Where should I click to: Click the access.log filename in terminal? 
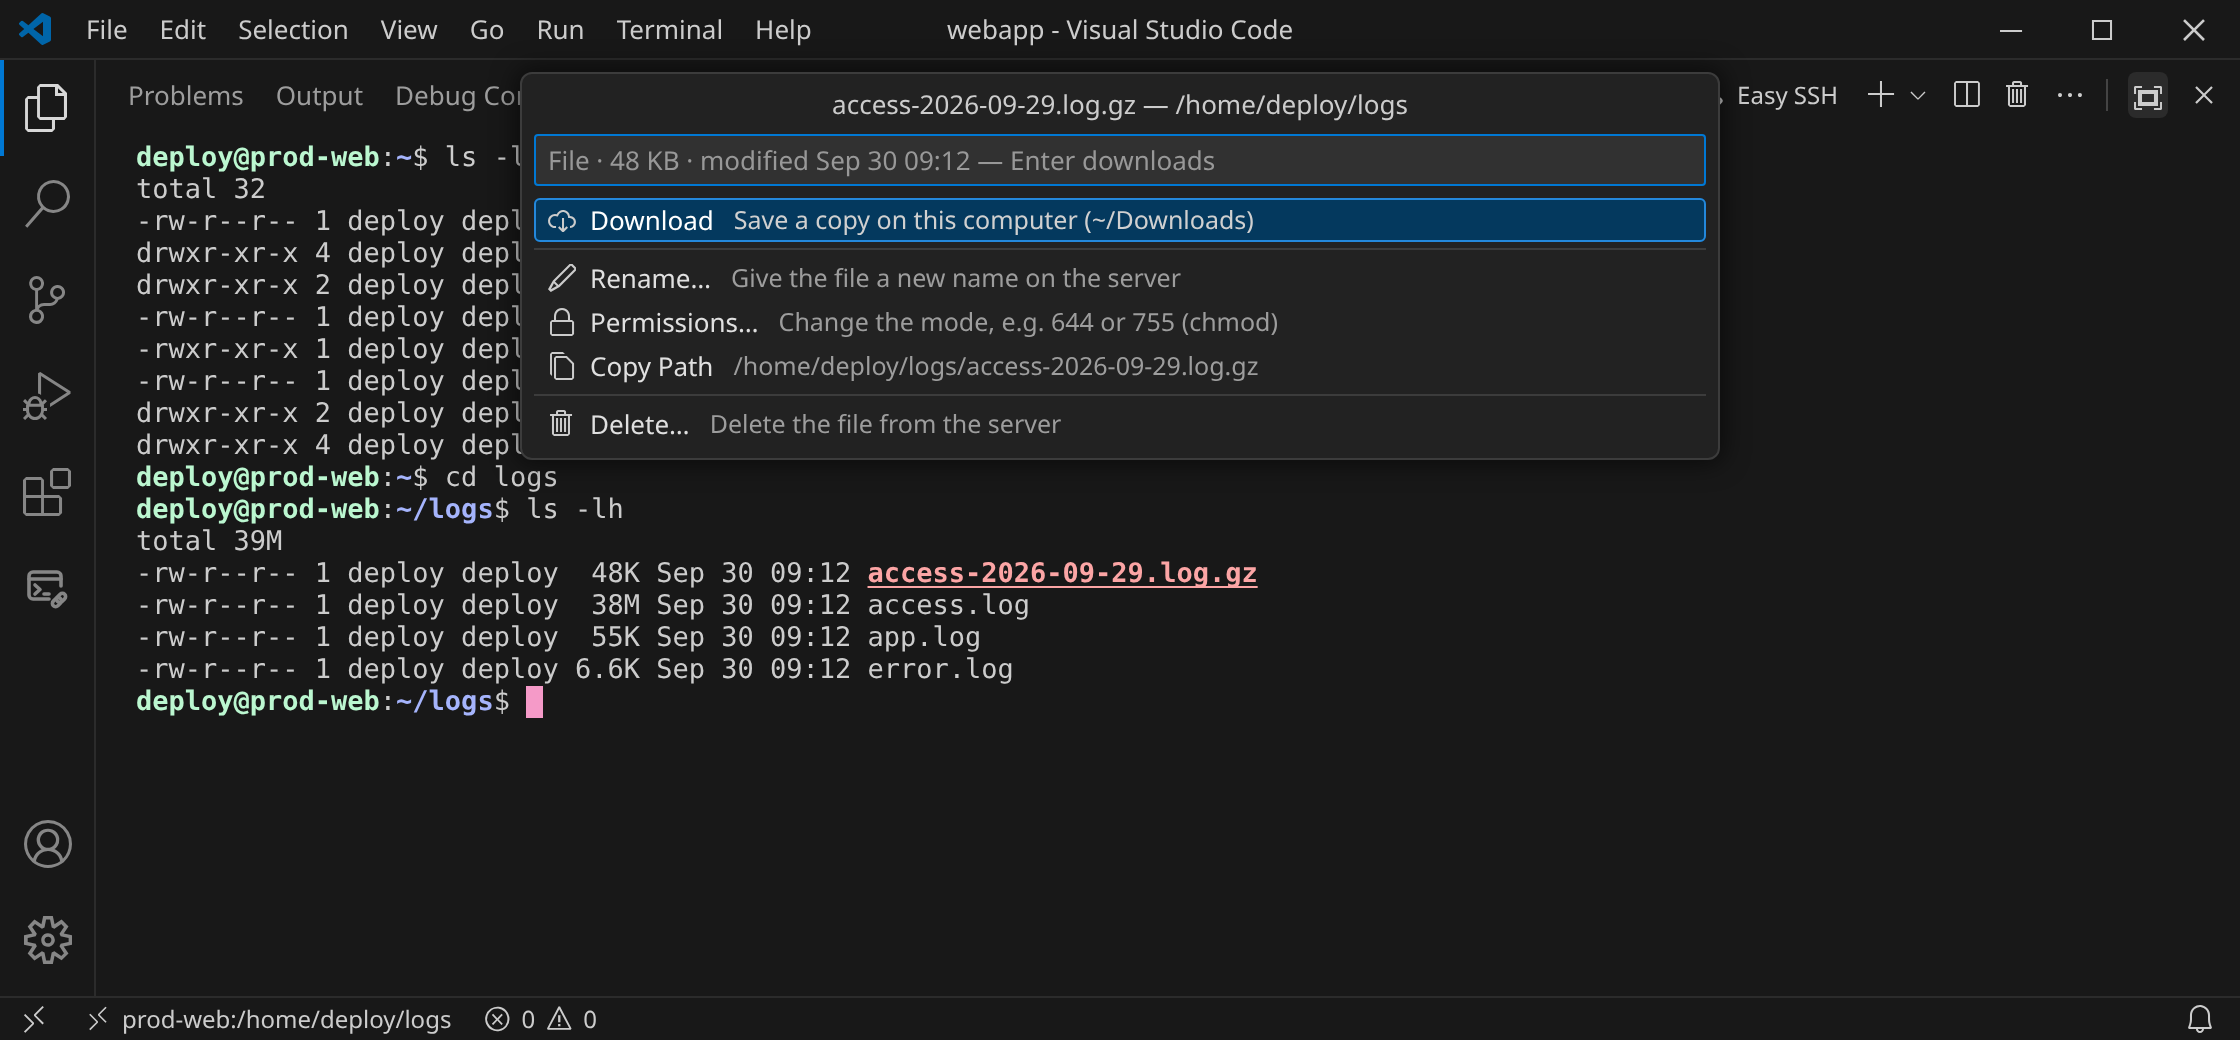point(948,605)
